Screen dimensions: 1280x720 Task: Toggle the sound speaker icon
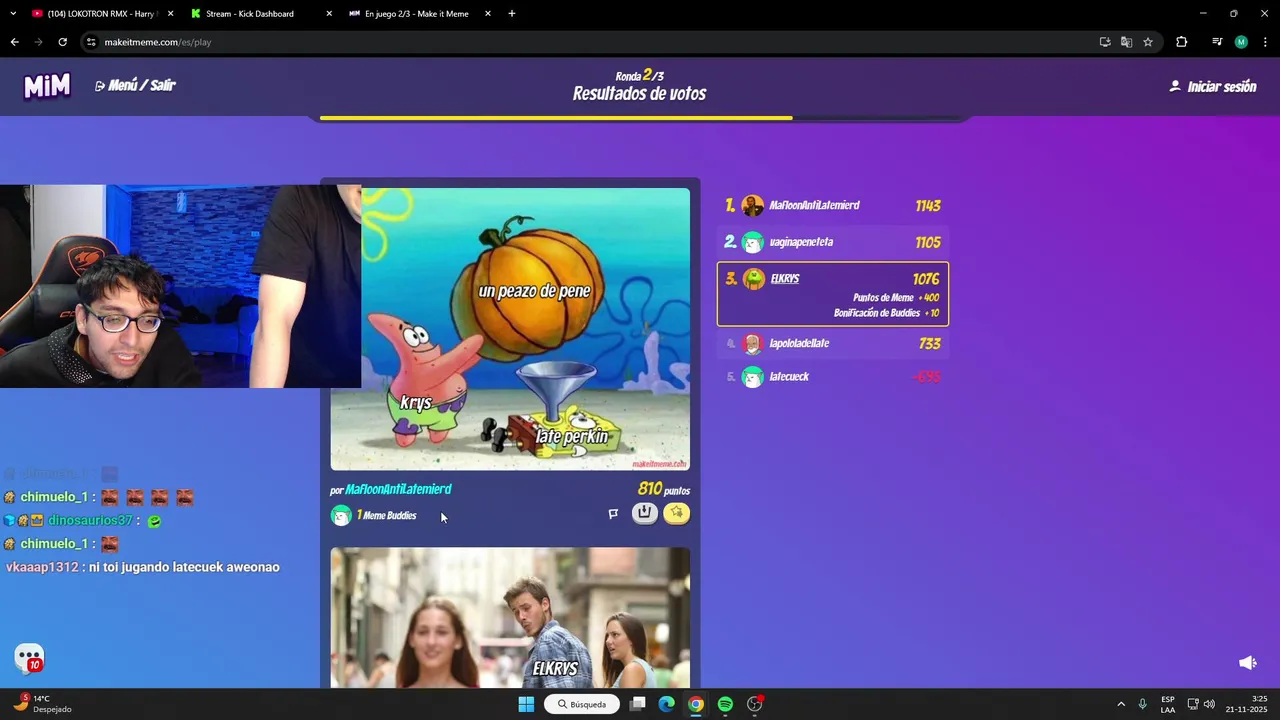tap(1247, 663)
